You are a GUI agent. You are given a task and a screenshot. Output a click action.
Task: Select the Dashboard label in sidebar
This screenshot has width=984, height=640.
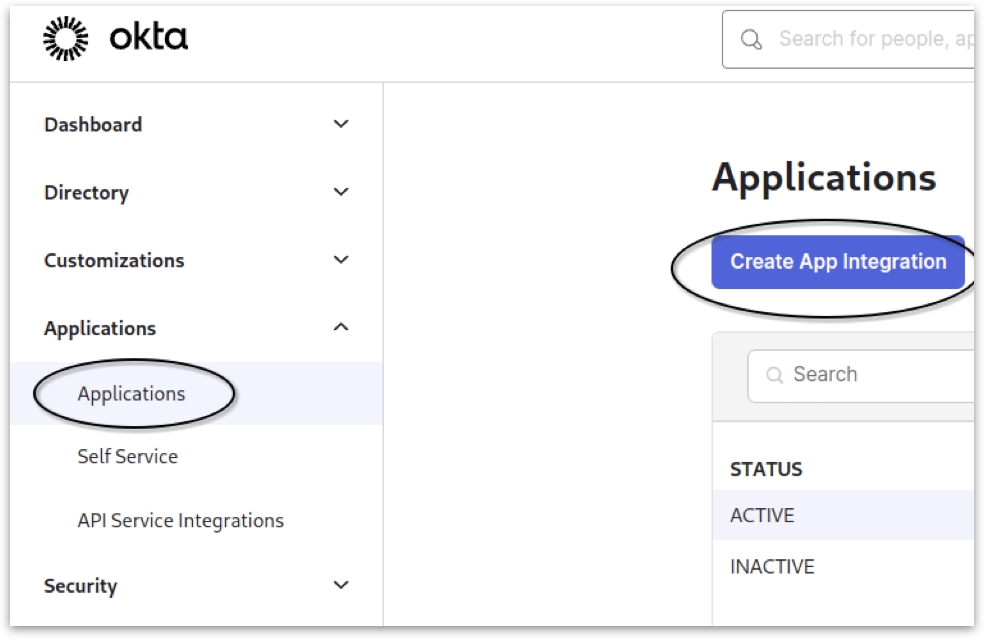[93, 125]
